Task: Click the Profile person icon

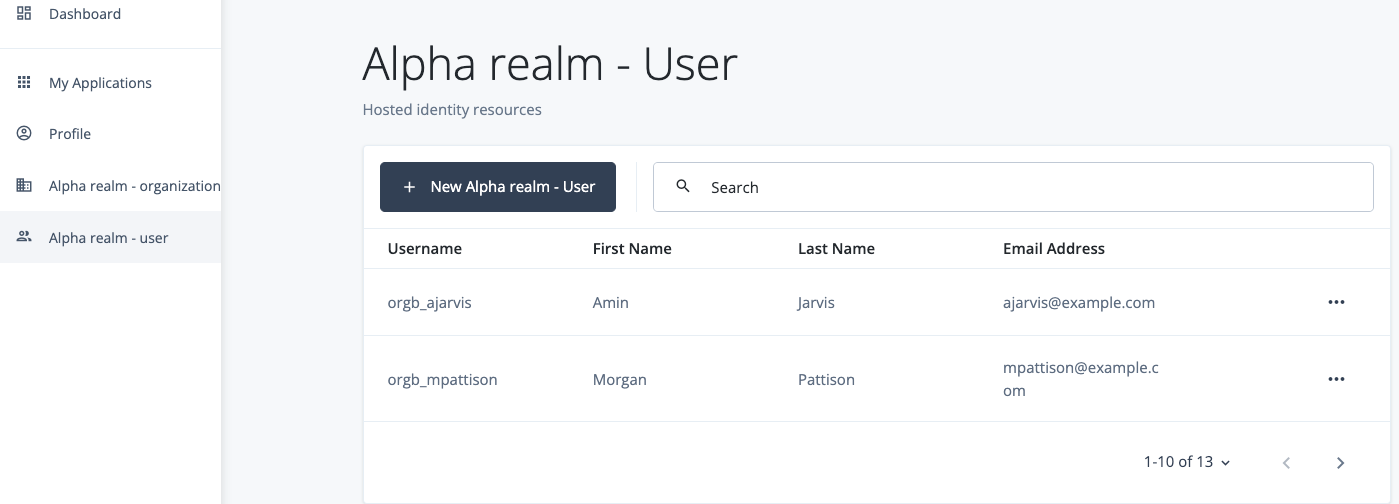Action: 25,134
